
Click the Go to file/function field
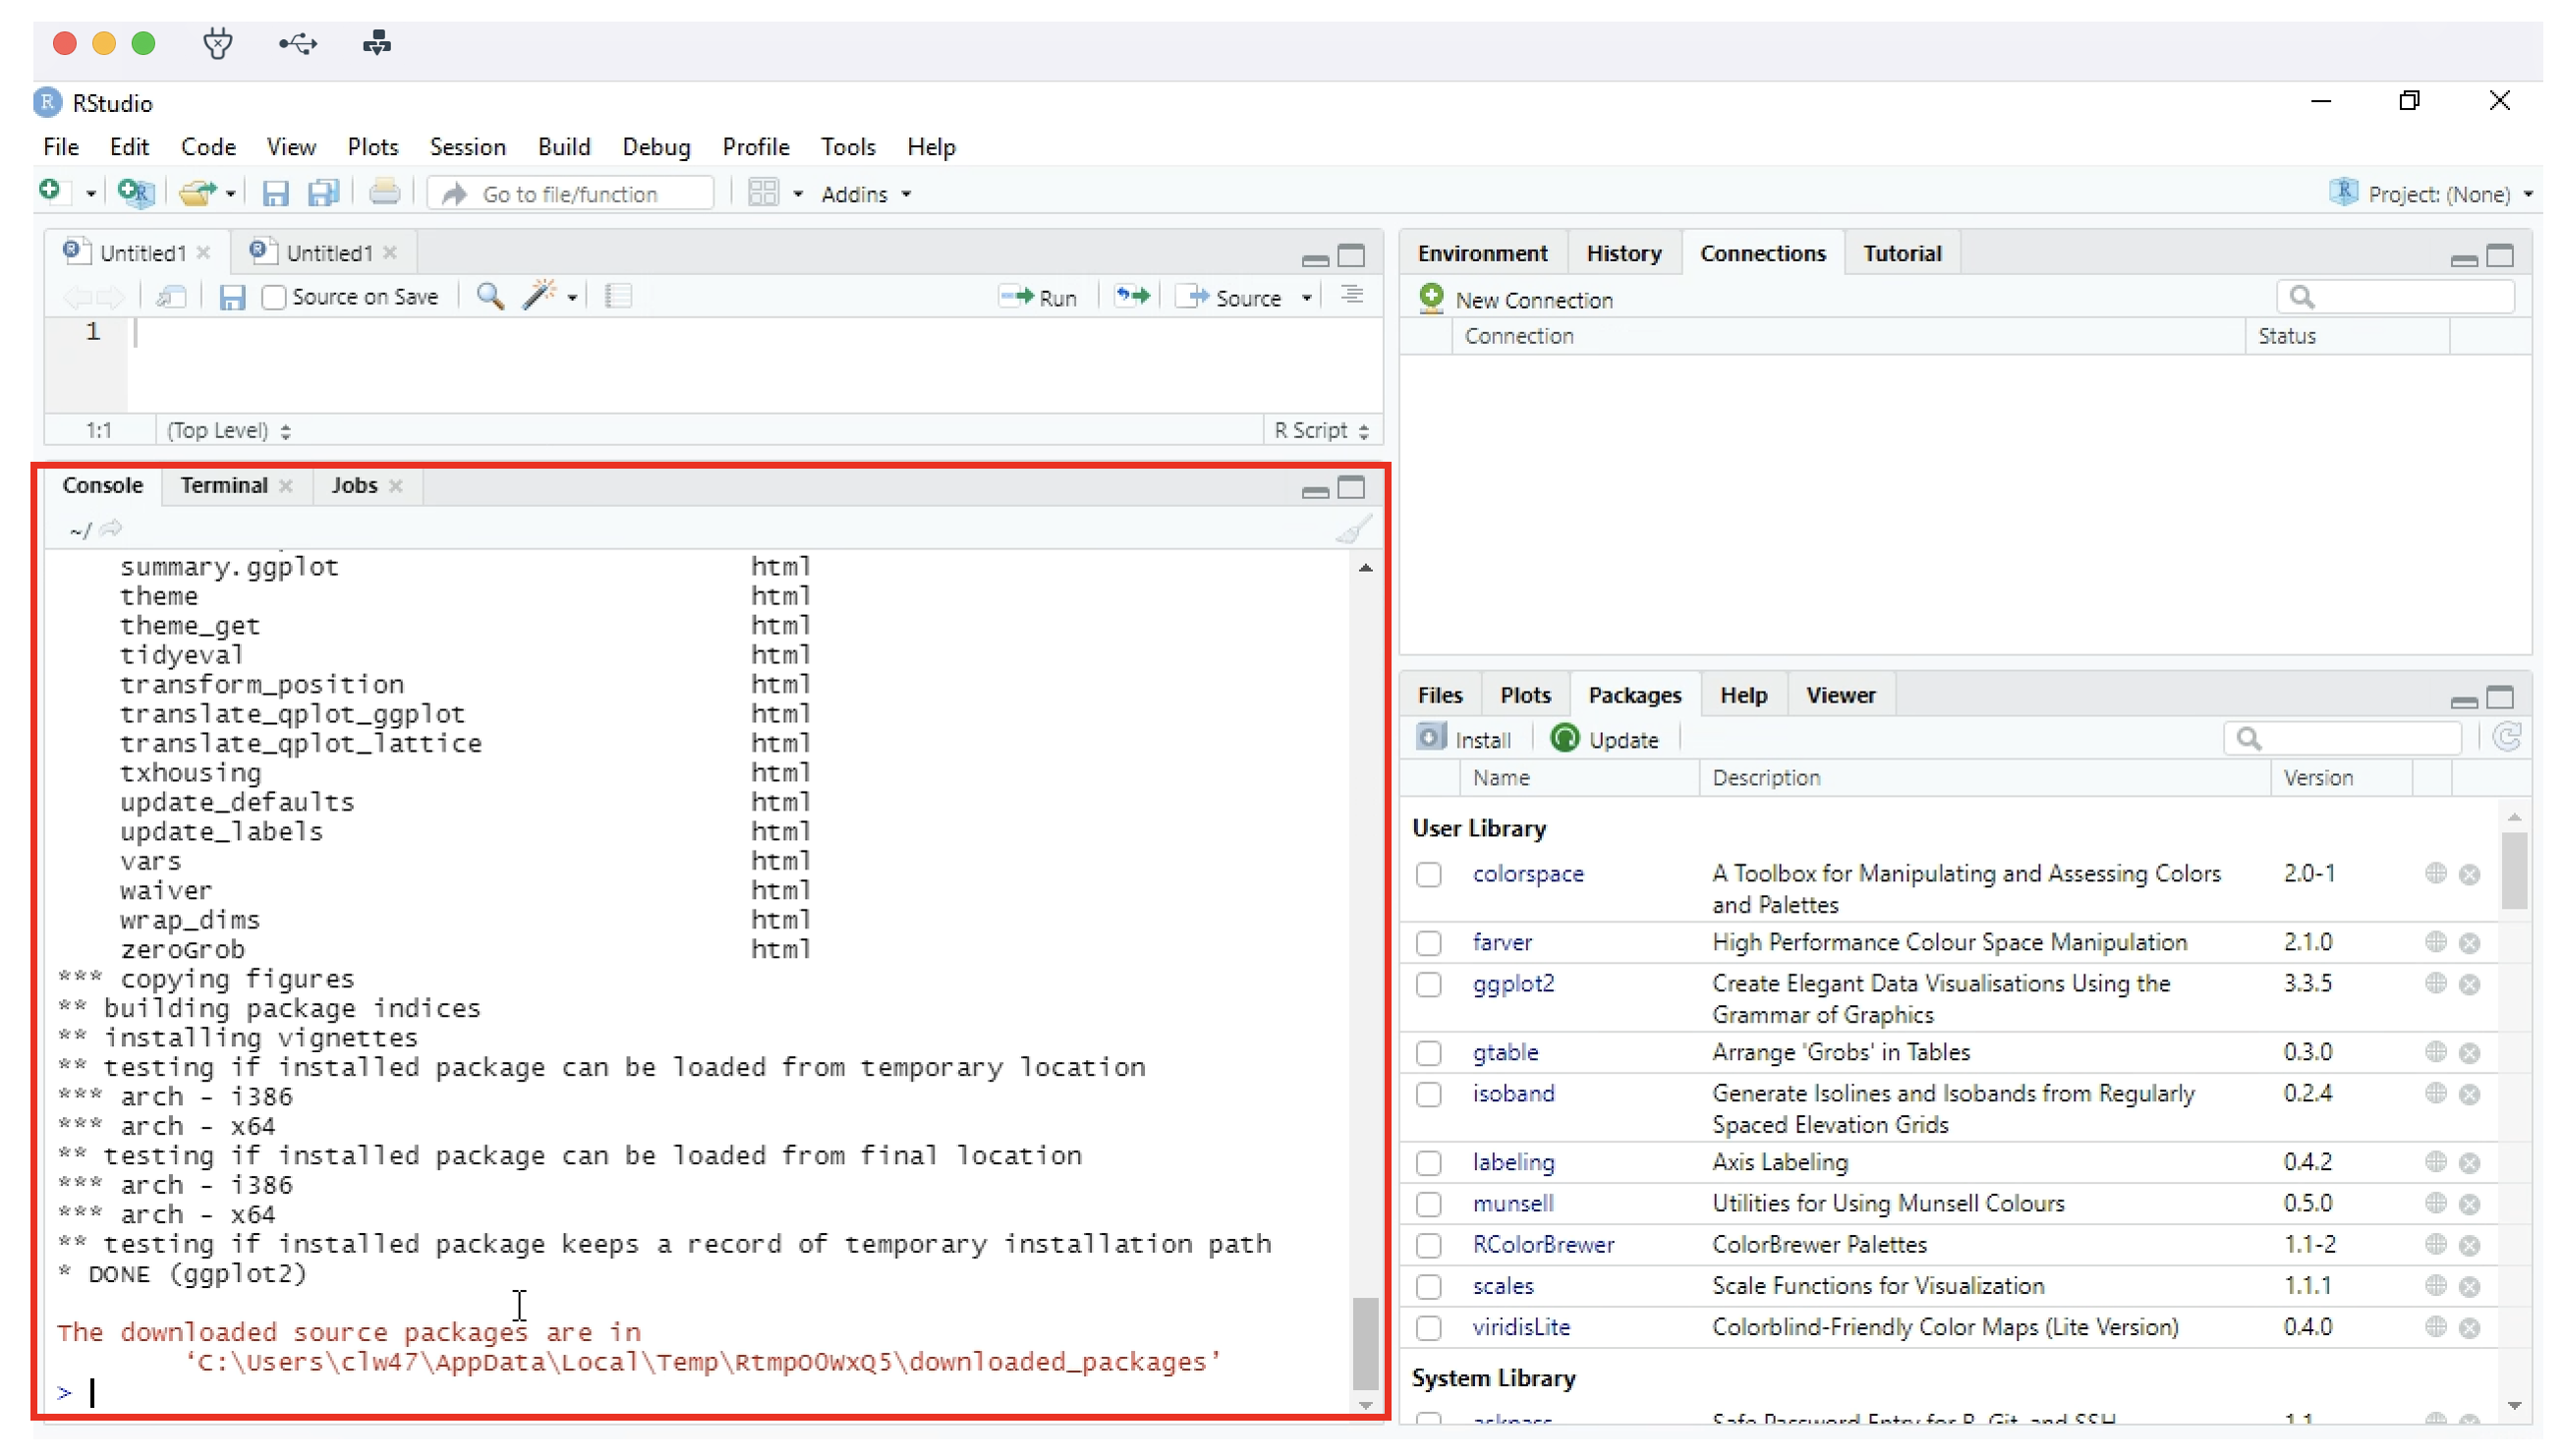[570, 193]
